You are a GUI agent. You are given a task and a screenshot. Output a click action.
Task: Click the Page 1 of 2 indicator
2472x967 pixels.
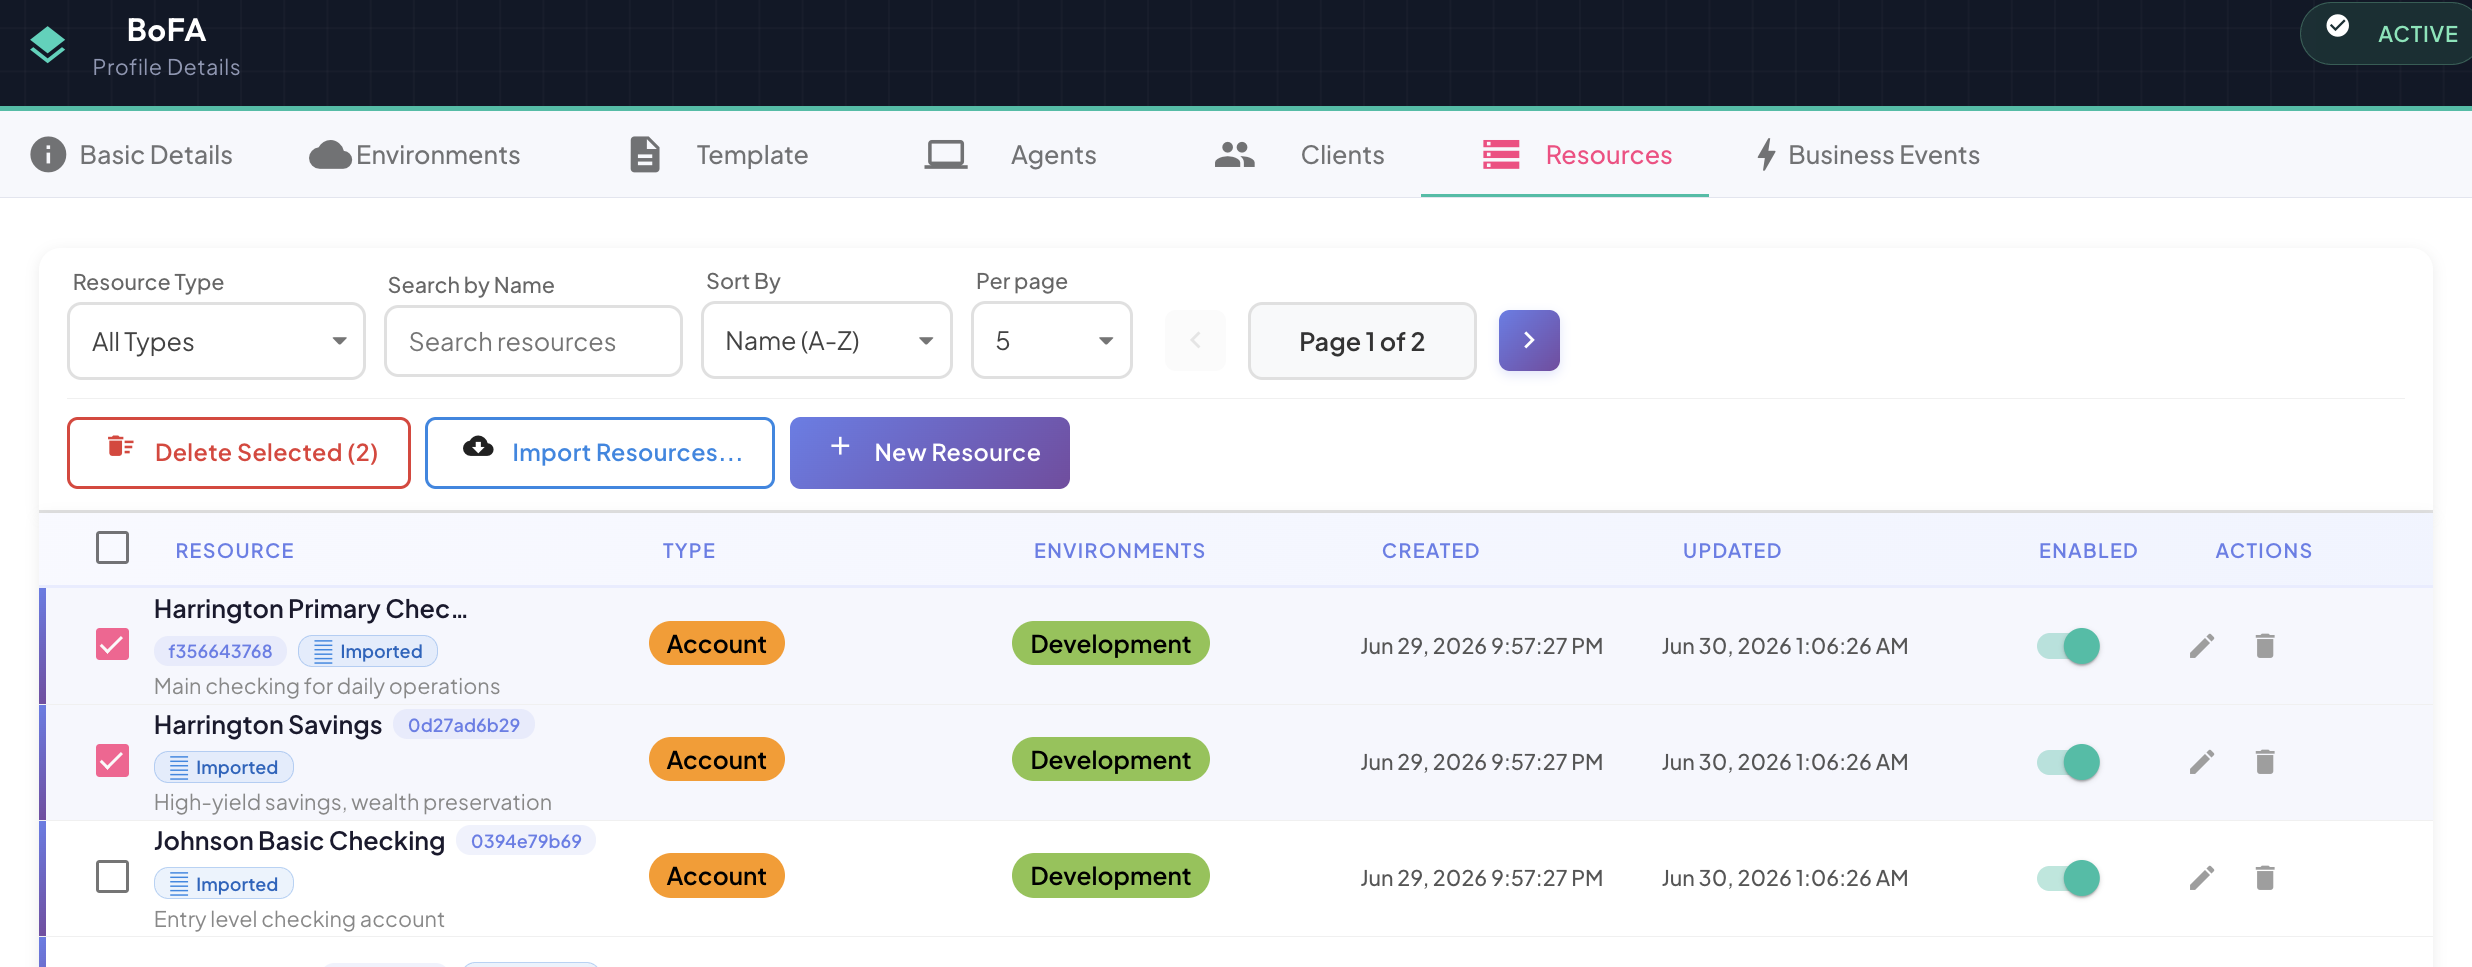coord(1362,341)
